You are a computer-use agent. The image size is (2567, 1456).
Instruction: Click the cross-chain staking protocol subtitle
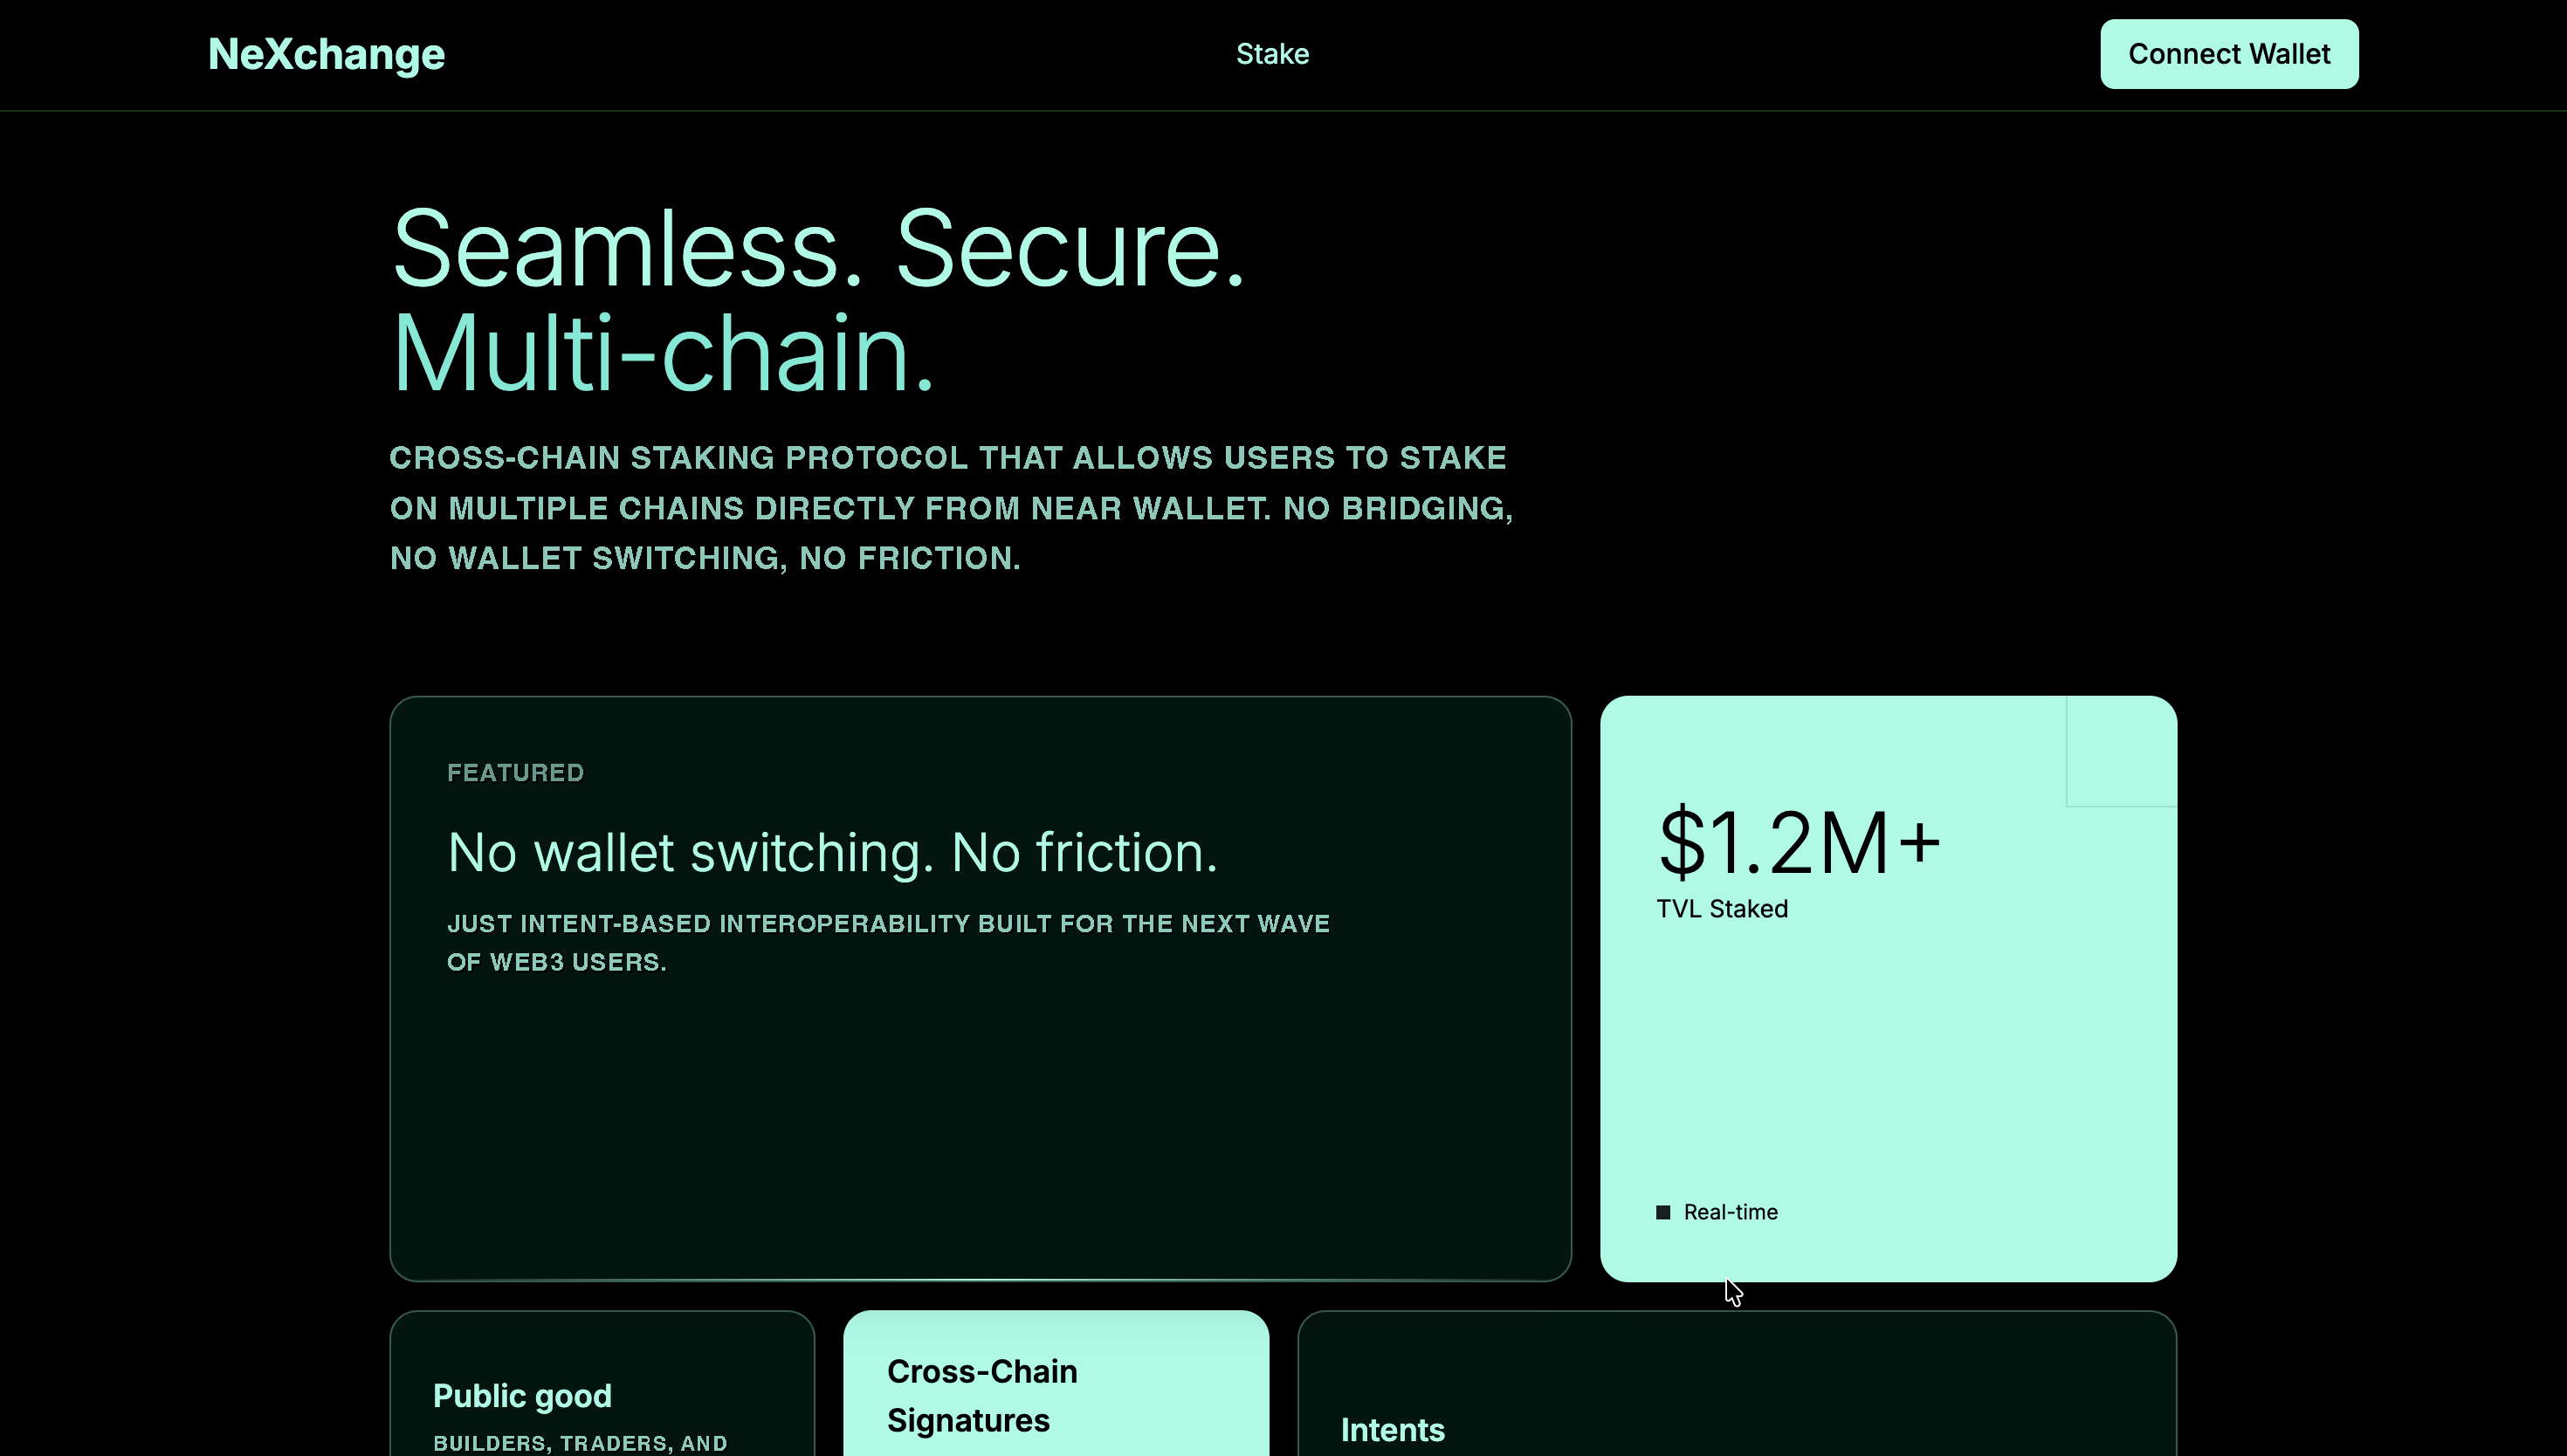[x=951, y=508]
